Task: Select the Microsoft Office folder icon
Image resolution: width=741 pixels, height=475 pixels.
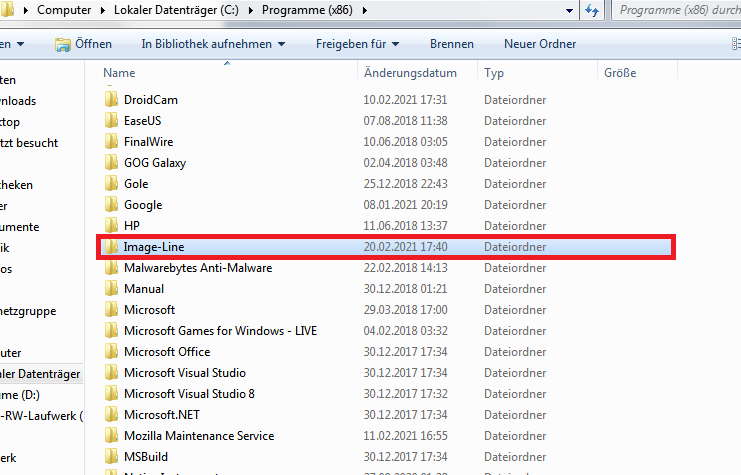Action: pyautogui.click(x=111, y=352)
